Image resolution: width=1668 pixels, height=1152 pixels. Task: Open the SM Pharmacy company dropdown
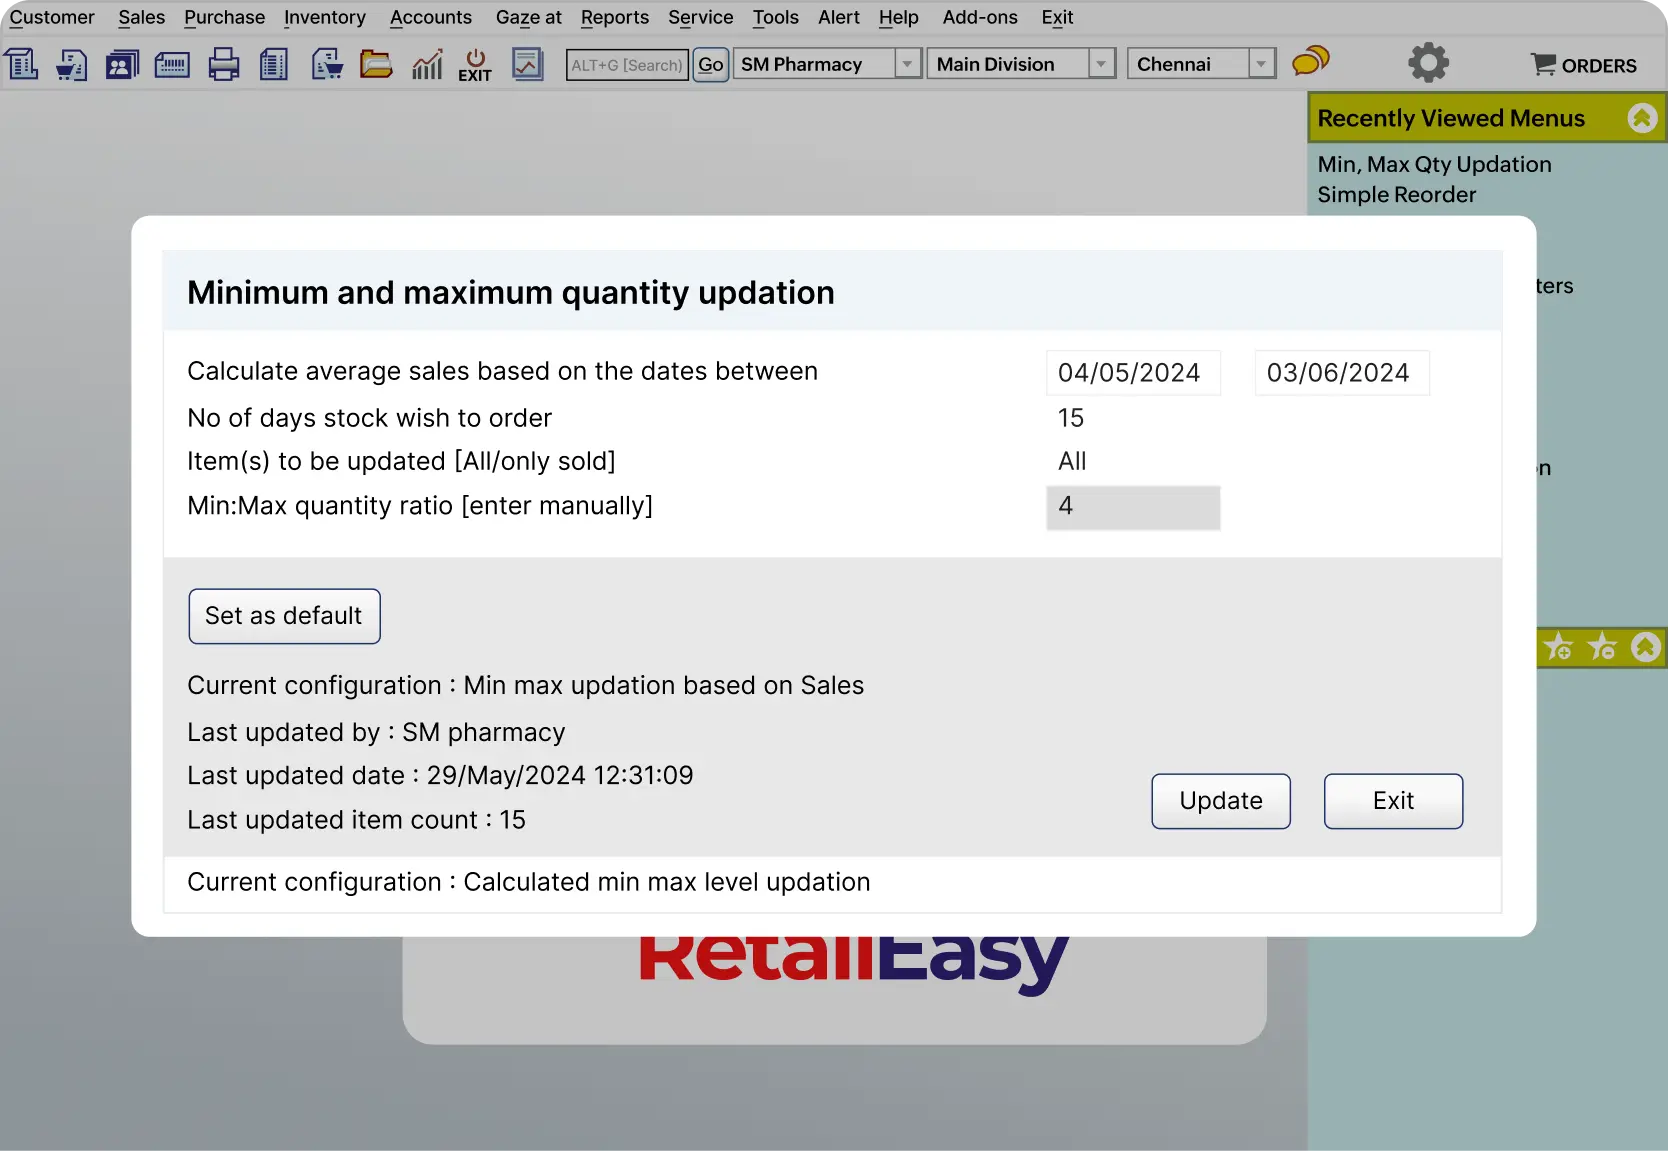tap(907, 63)
